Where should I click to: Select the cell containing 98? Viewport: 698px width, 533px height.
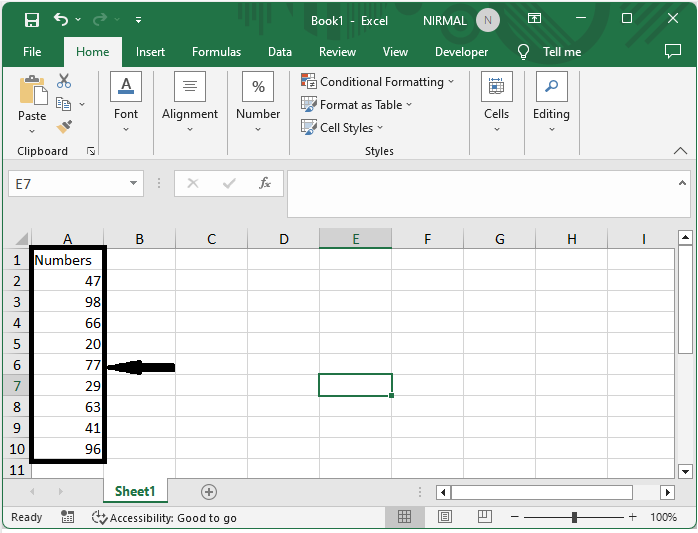point(68,302)
